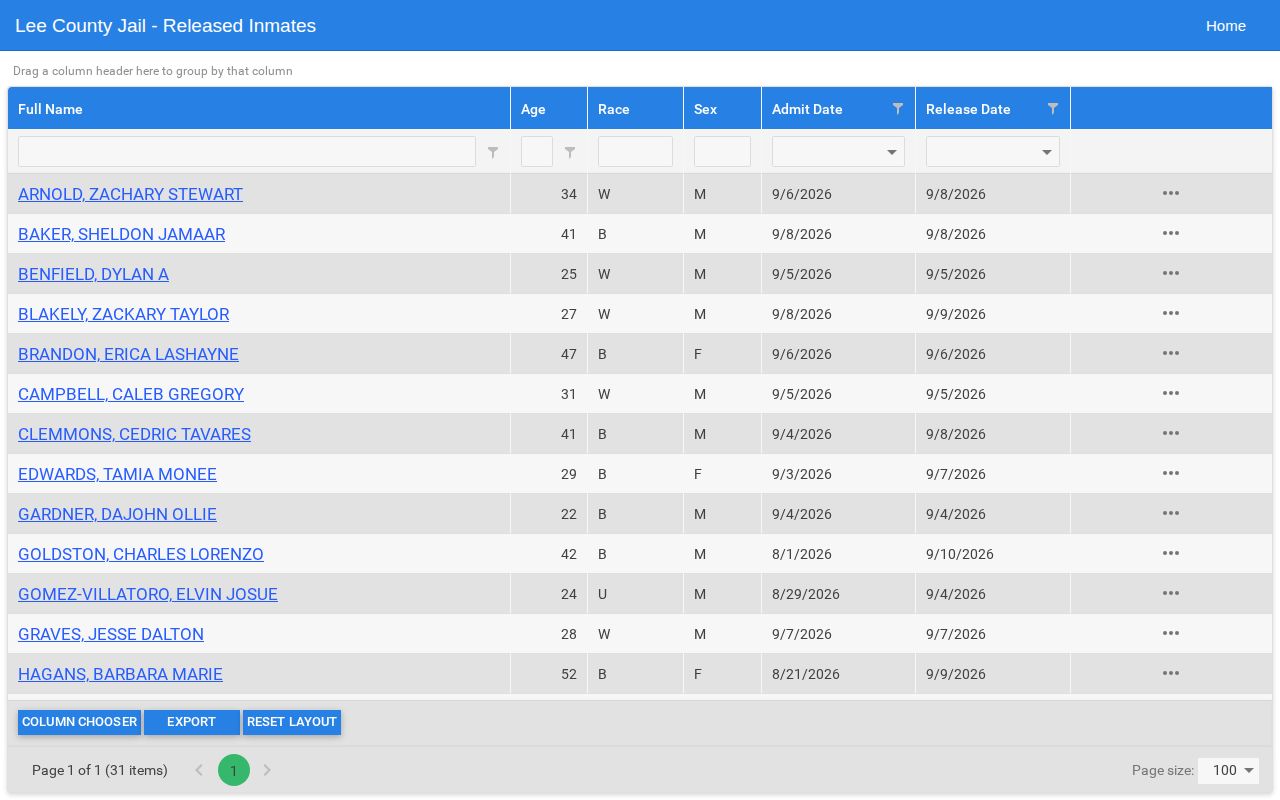
Task: Open the Release Date header filter icon
Action: click(x=1053, y=108)
